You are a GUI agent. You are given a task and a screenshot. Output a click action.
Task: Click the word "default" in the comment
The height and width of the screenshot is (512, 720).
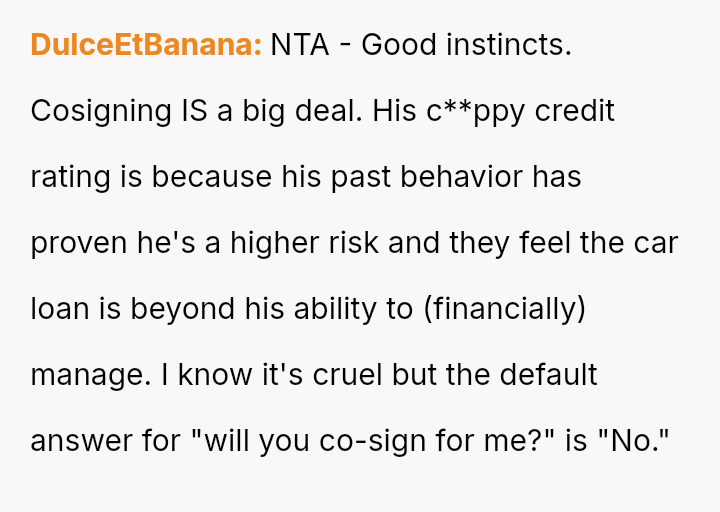pyautogui.click(x=548, y=375)
